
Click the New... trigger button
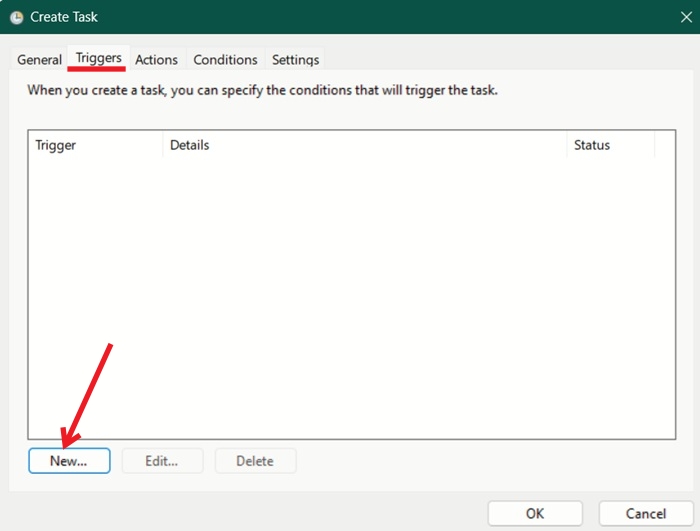click(x=69, y=460)
